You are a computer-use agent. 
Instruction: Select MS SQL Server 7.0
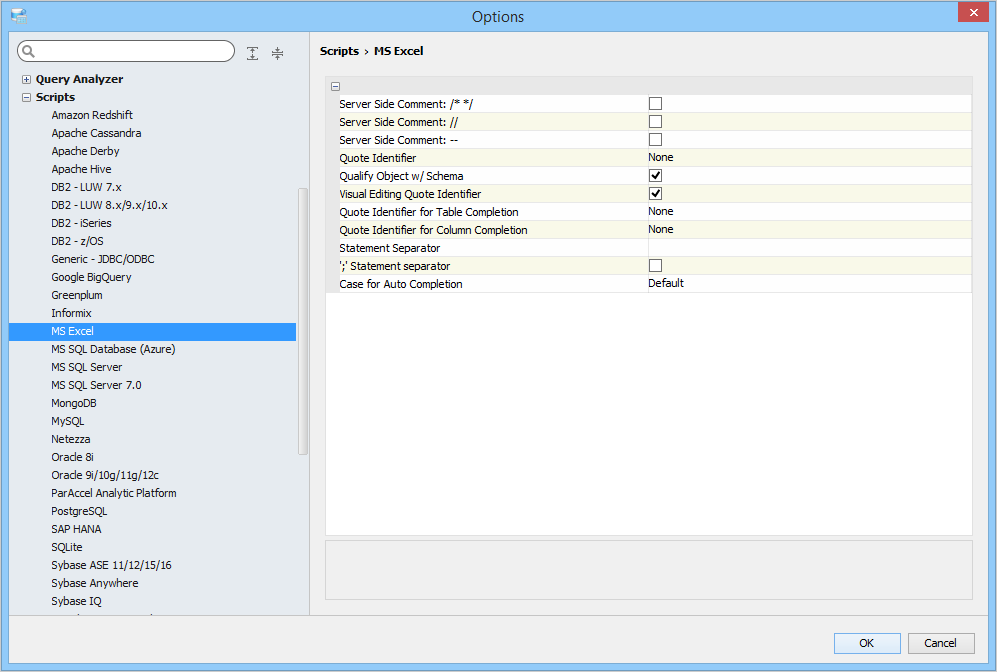tap(96, 385)
